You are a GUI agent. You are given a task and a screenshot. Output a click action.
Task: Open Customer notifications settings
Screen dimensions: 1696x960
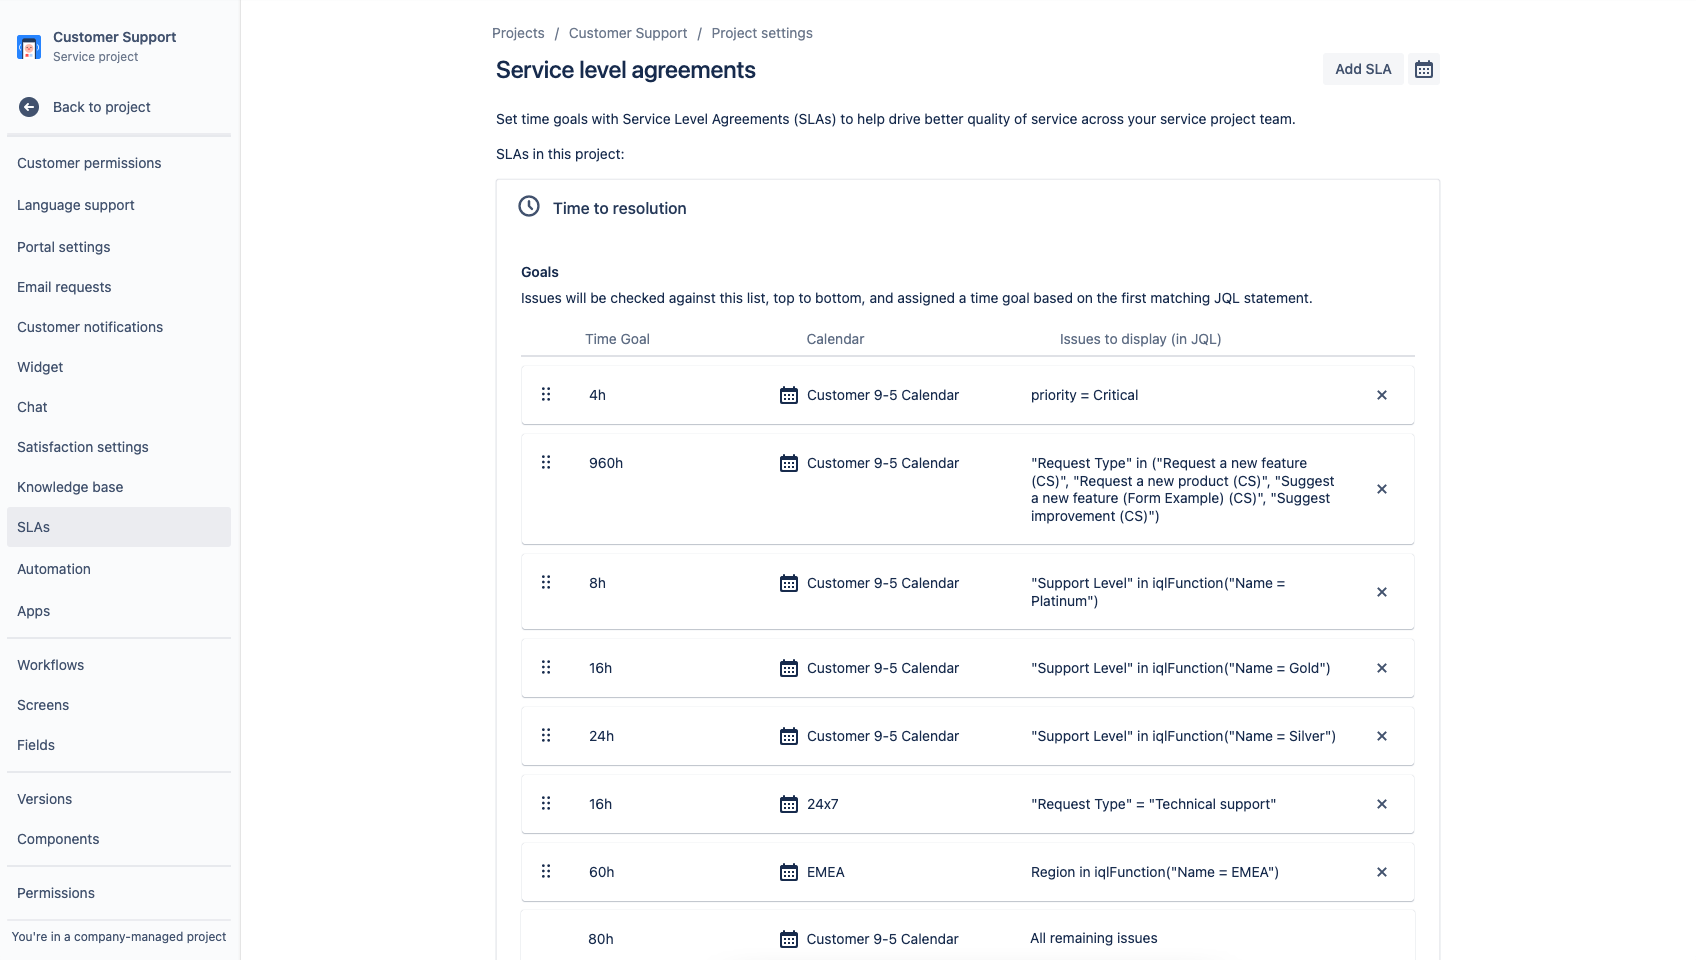click(x=89, y=327)
